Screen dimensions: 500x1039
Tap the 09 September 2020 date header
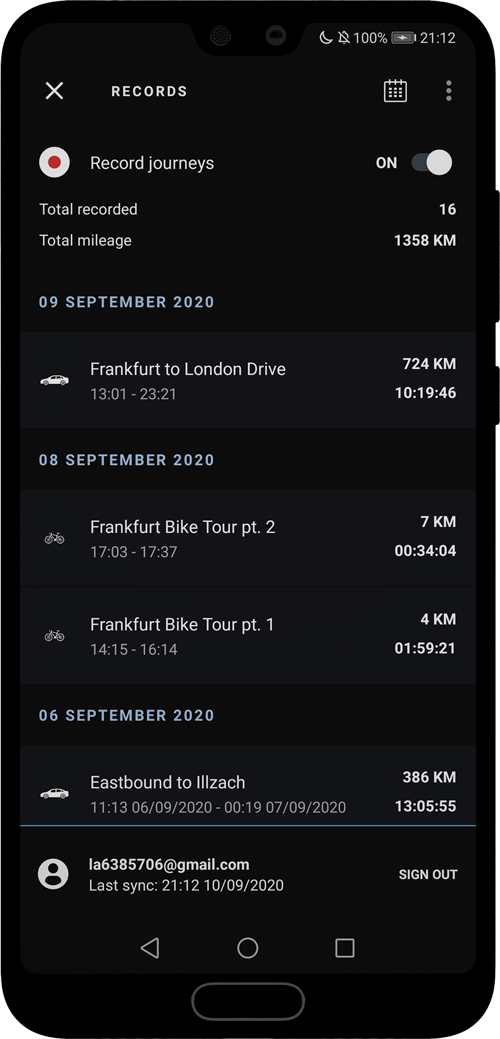pyautogui.click(x=126, y=302)
